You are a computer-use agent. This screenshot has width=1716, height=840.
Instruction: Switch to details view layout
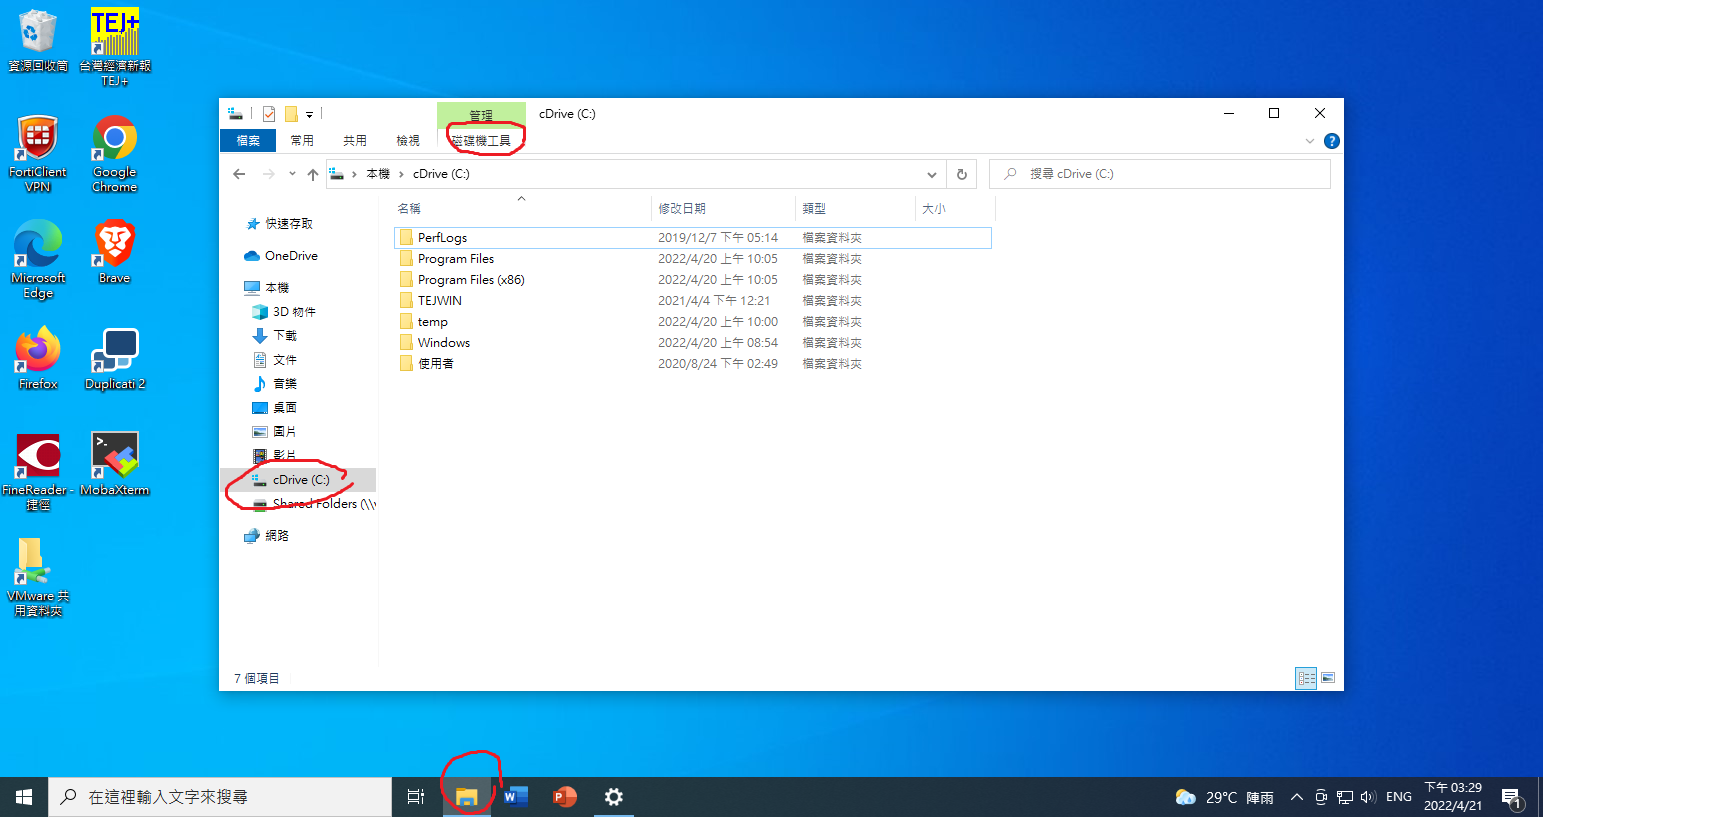pos(1306,678)
